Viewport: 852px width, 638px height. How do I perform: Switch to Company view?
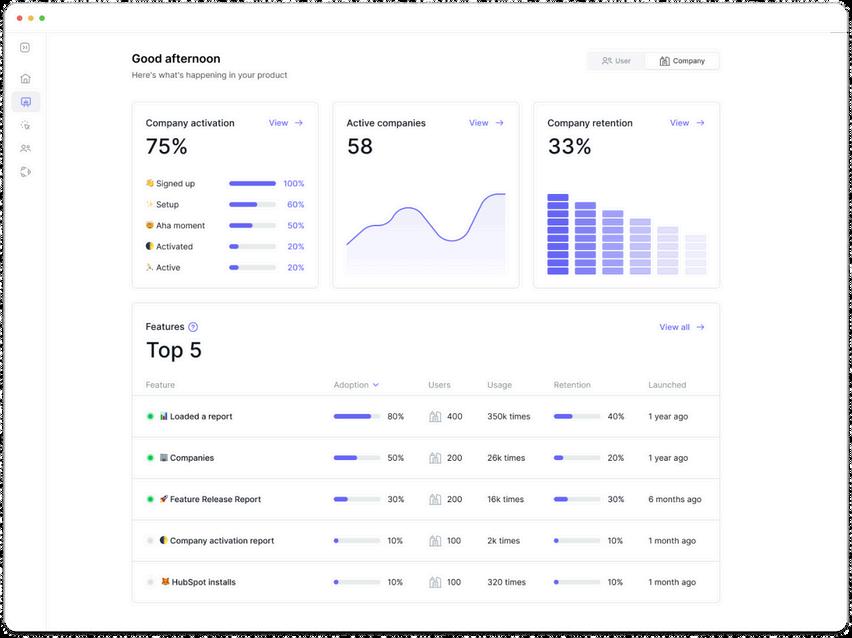click(682, 61)
